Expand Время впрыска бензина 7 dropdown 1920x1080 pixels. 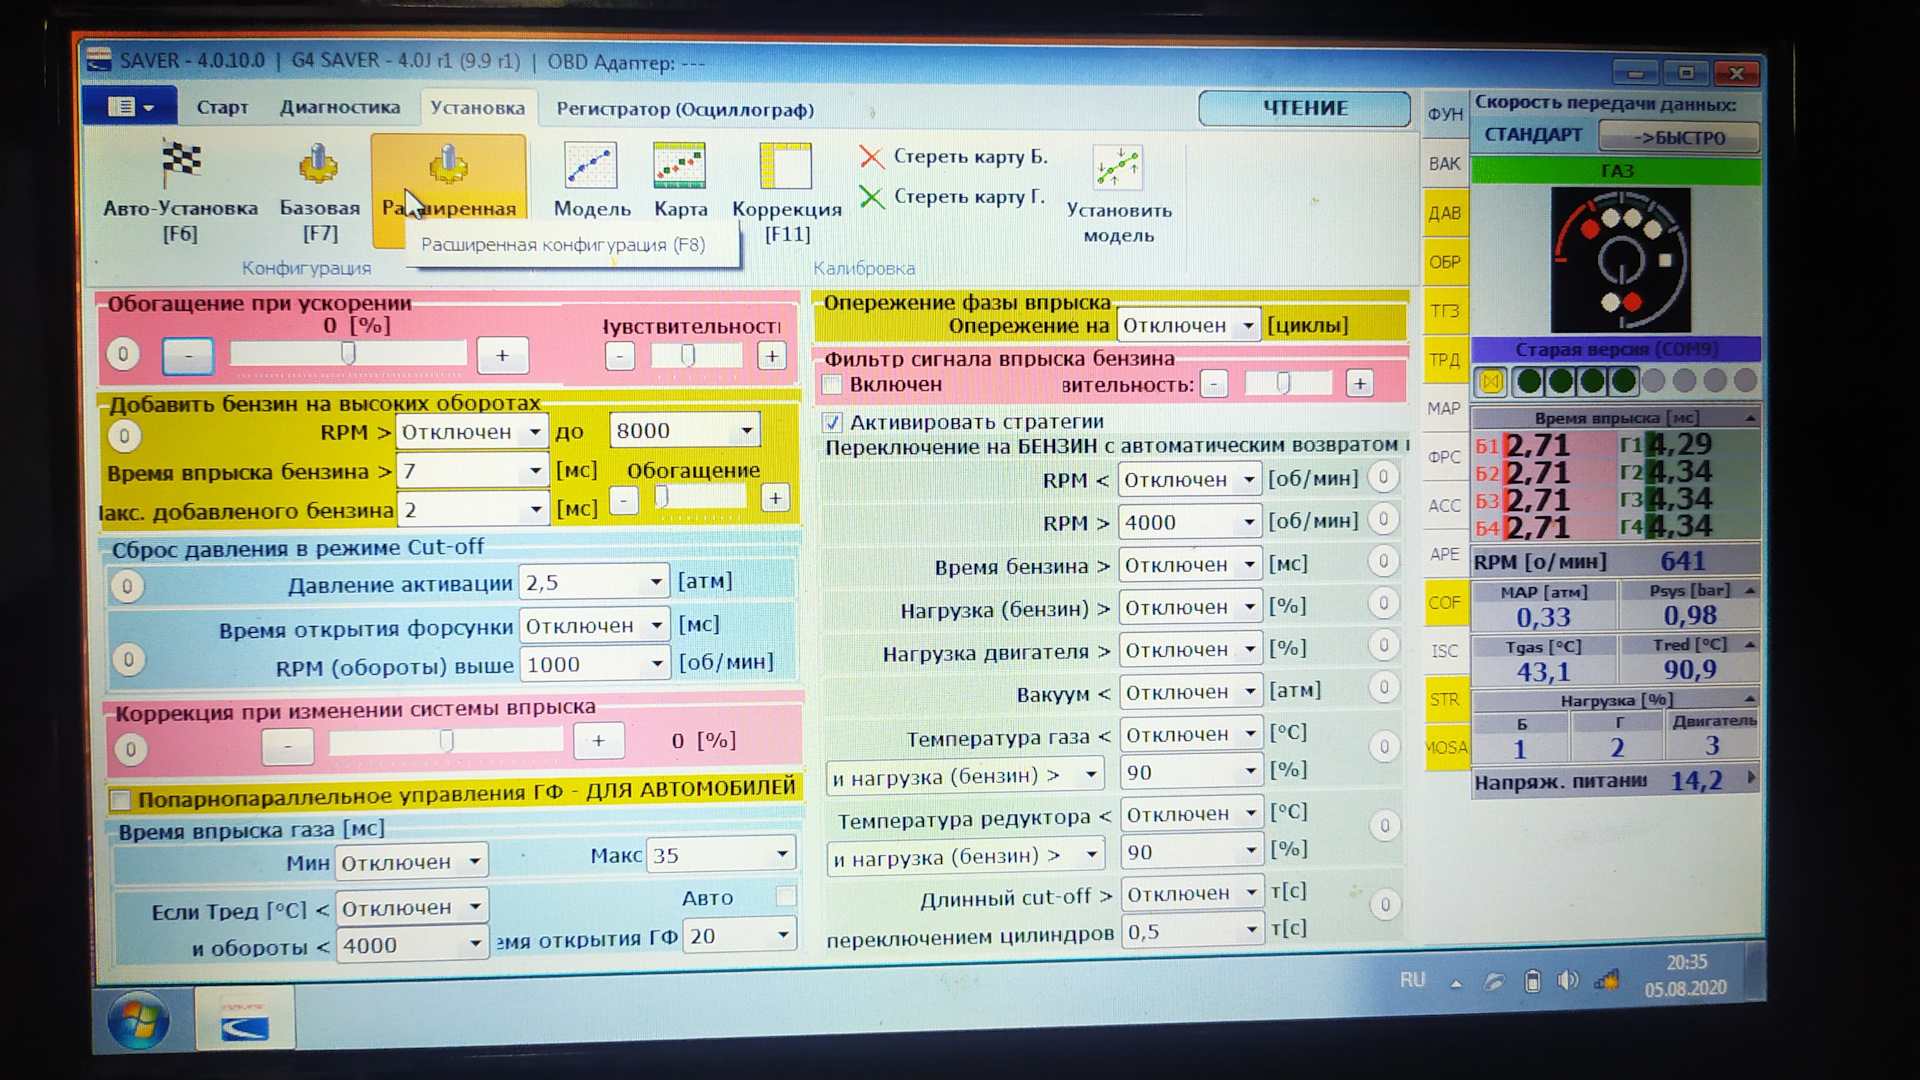coord(535,471)
